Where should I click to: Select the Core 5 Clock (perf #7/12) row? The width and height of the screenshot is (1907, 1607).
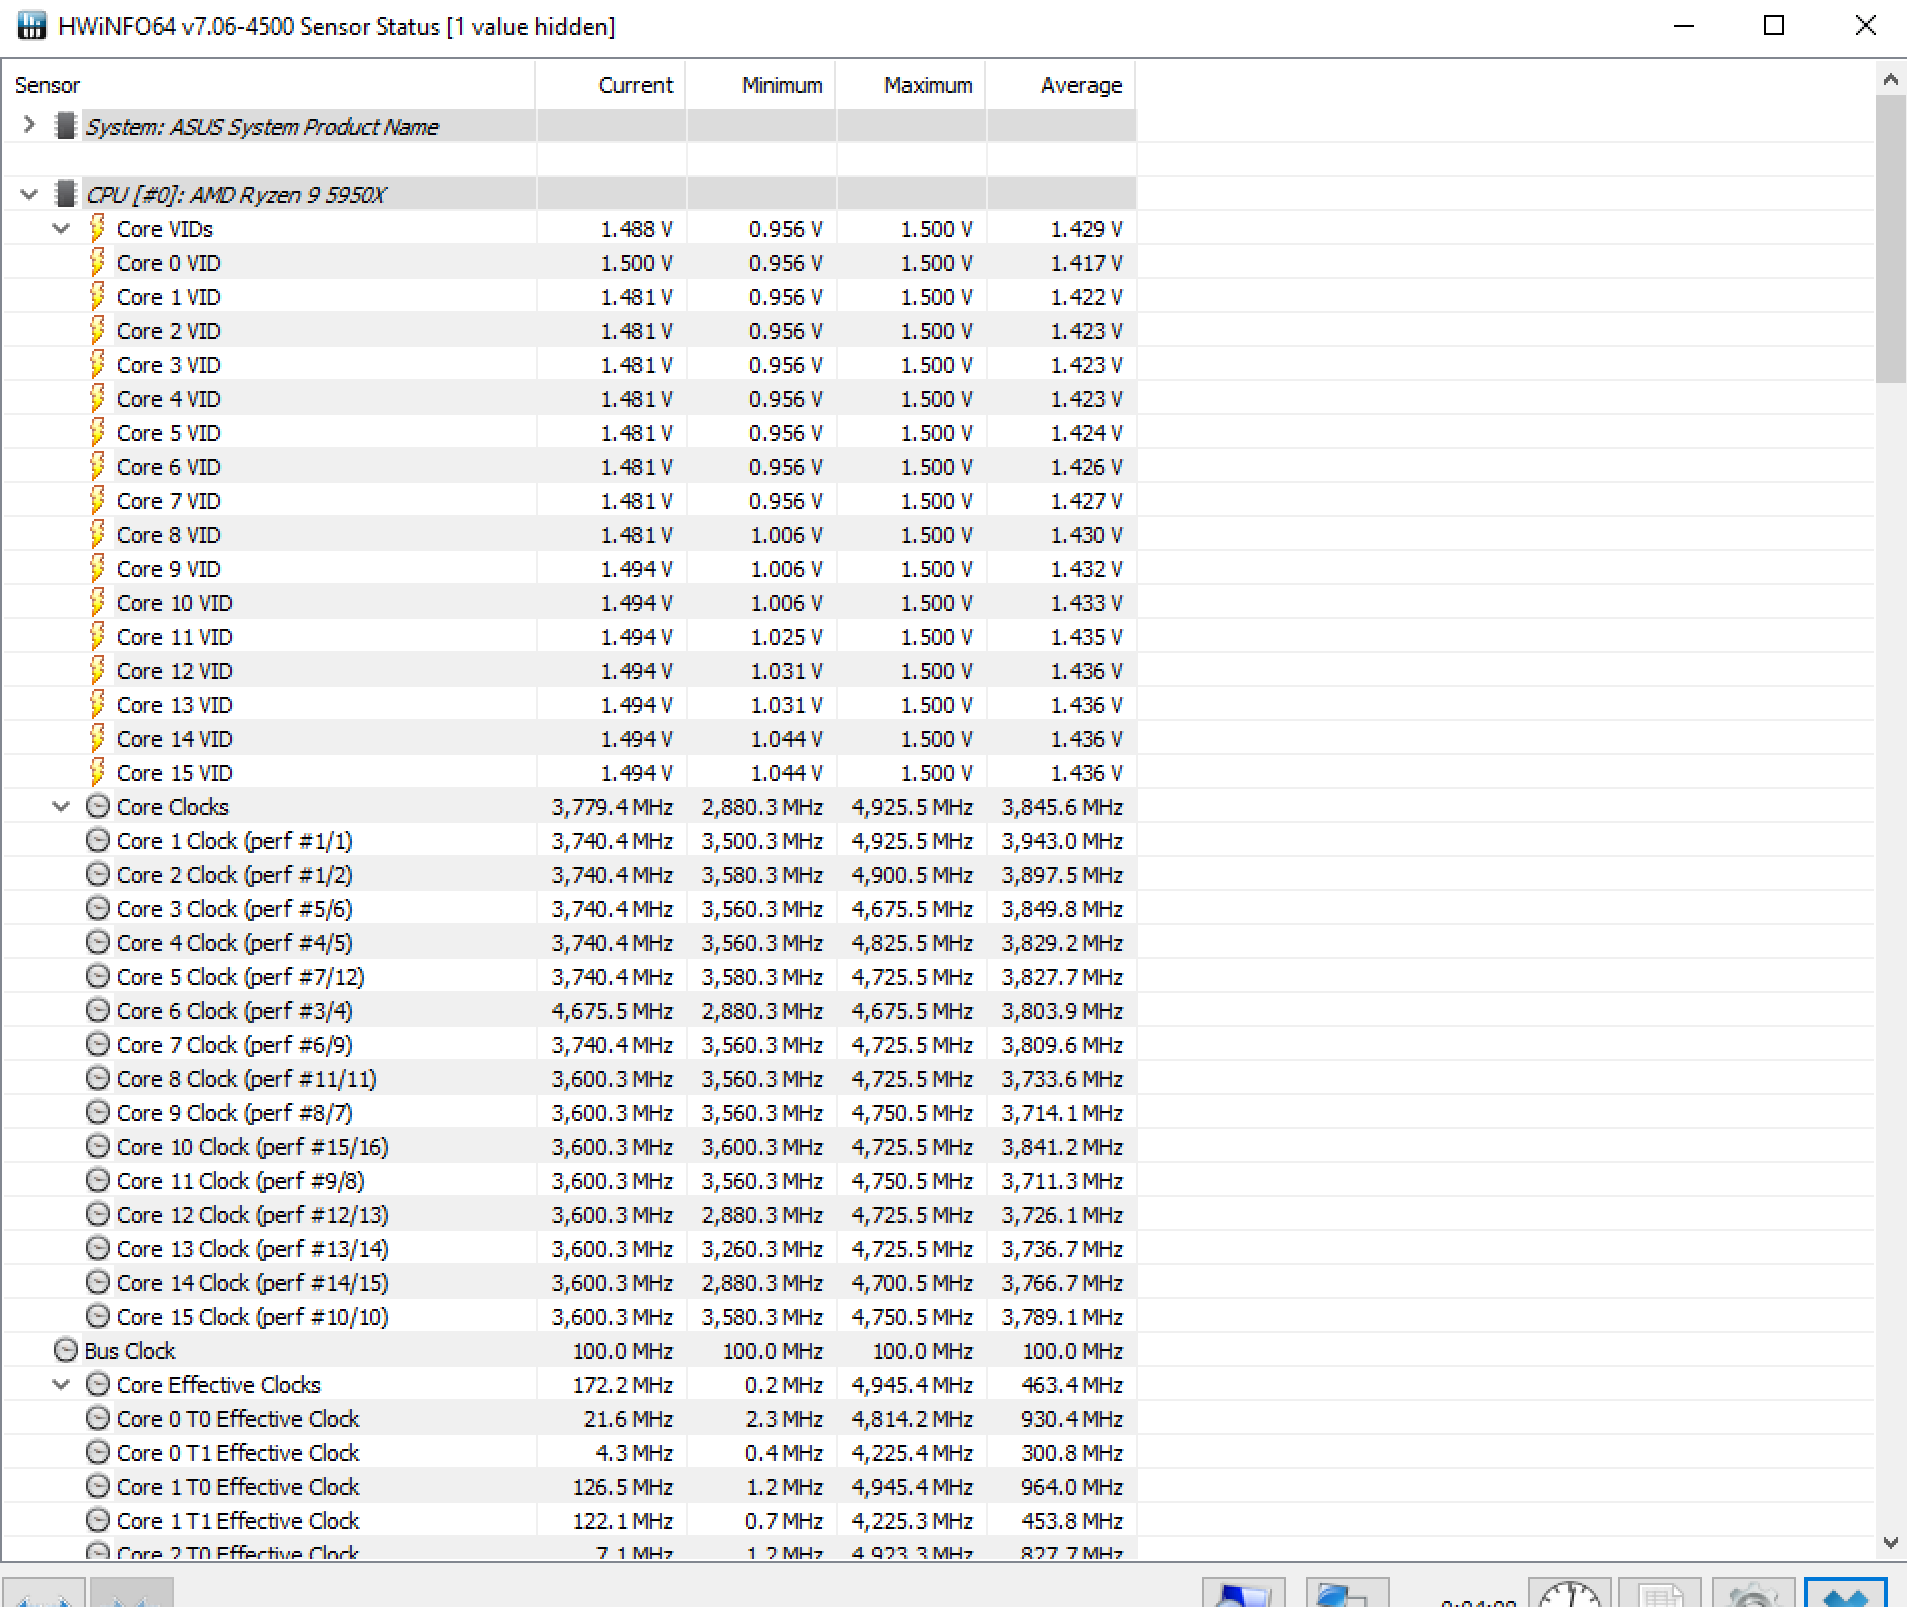(568, 976)
